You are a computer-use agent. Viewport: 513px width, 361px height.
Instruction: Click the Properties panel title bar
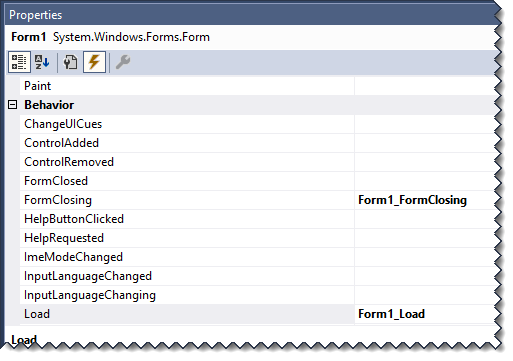point(250,15)
